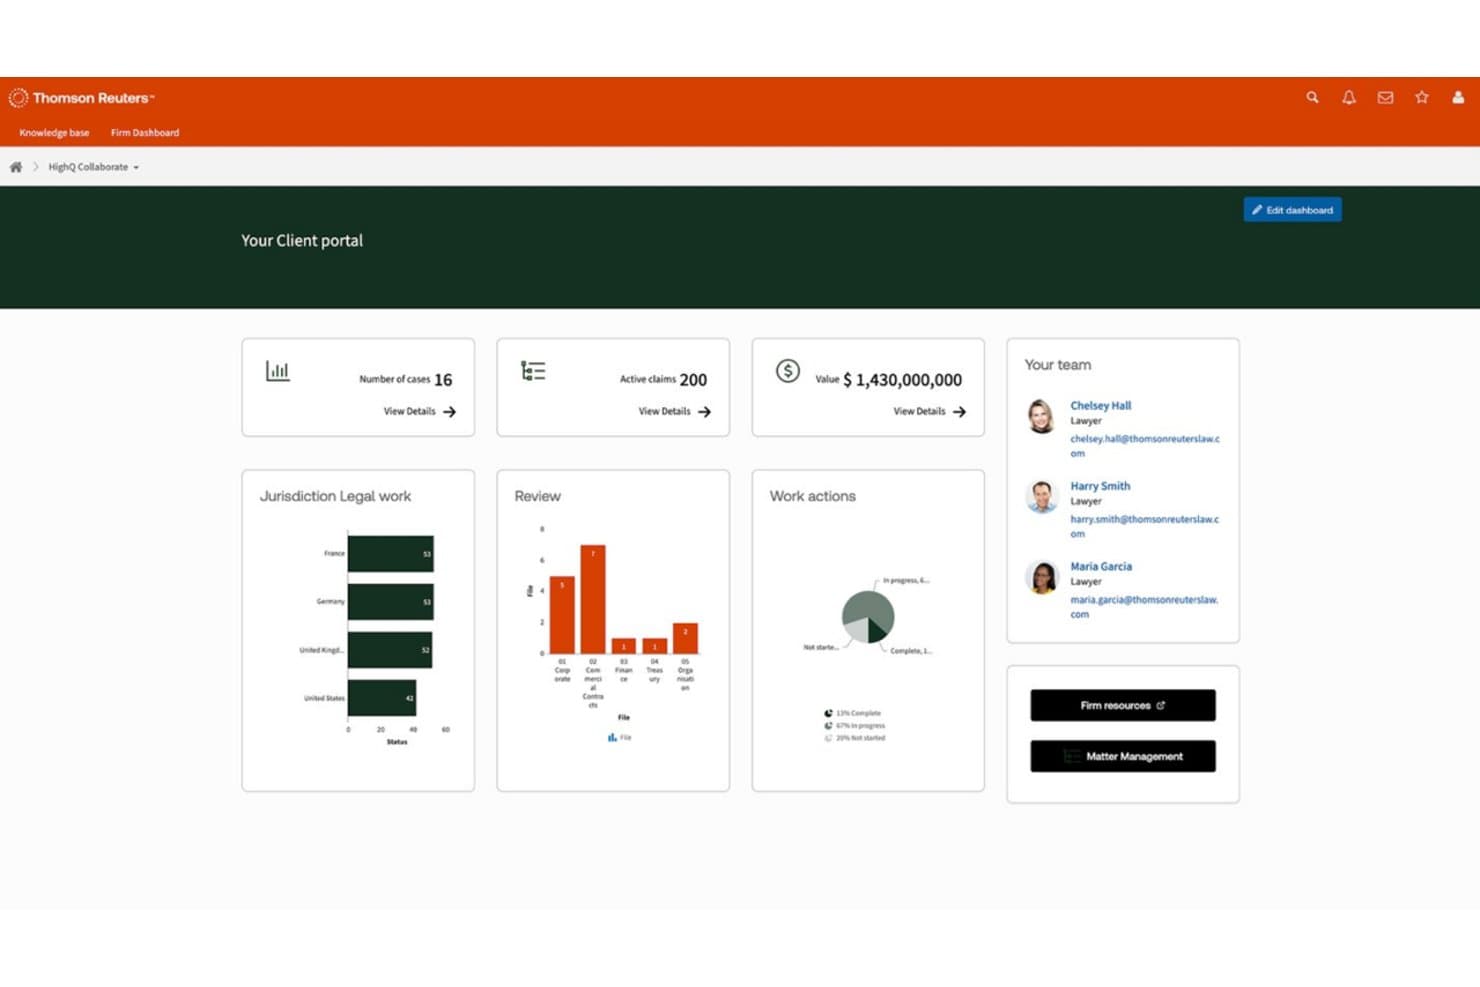
Task: Open notifications bell icon
Action: click(x=1349, y=98)
